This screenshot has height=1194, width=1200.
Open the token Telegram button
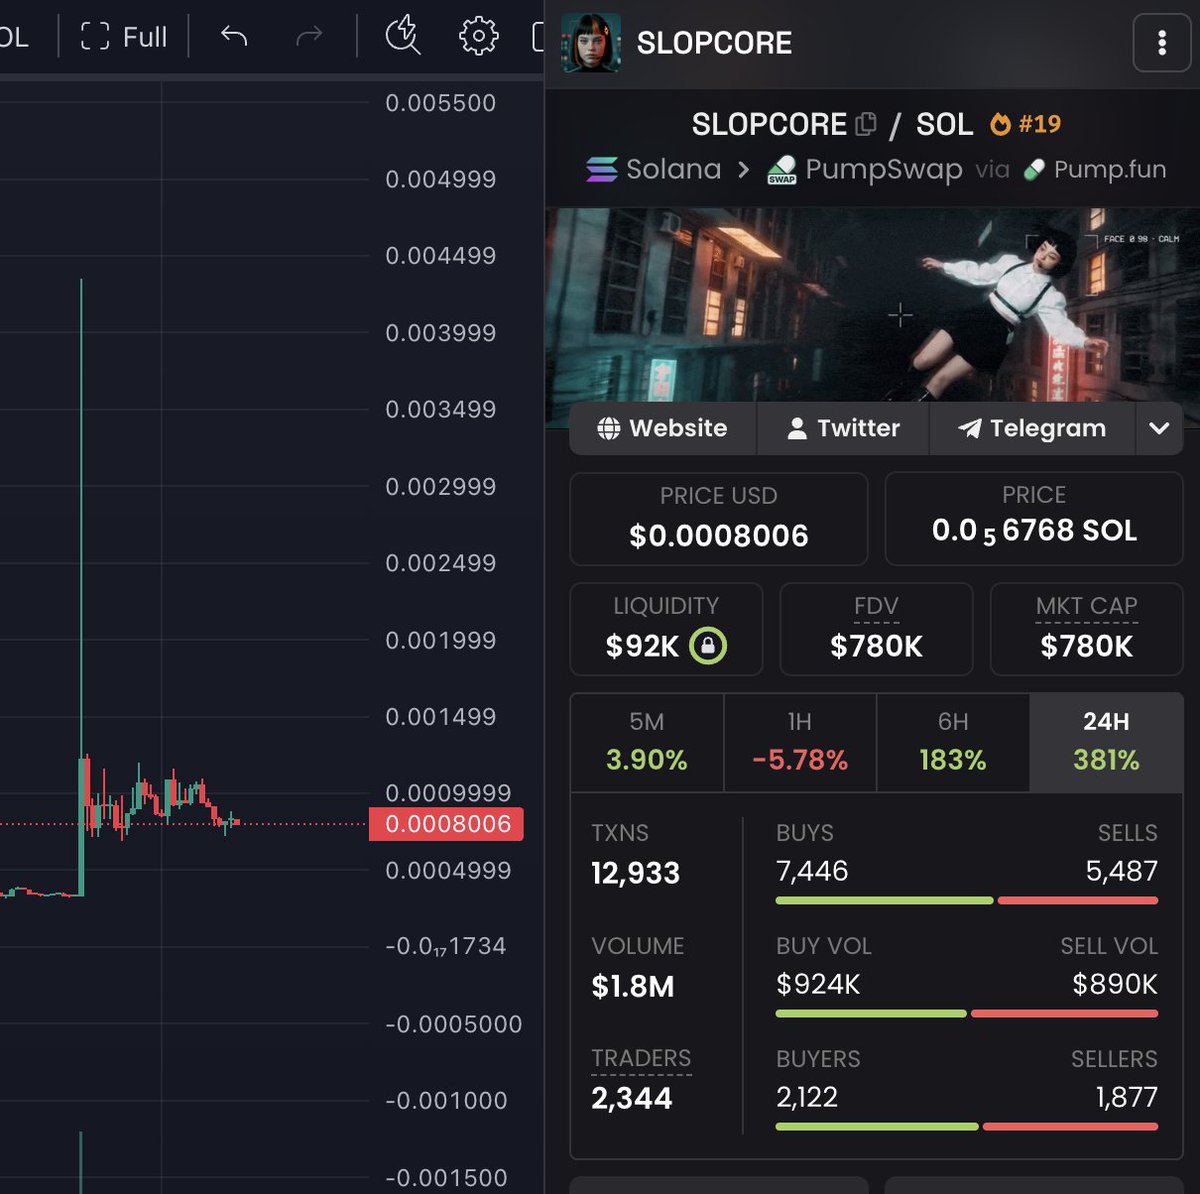pyautogui.click(x=1032, y=428)
